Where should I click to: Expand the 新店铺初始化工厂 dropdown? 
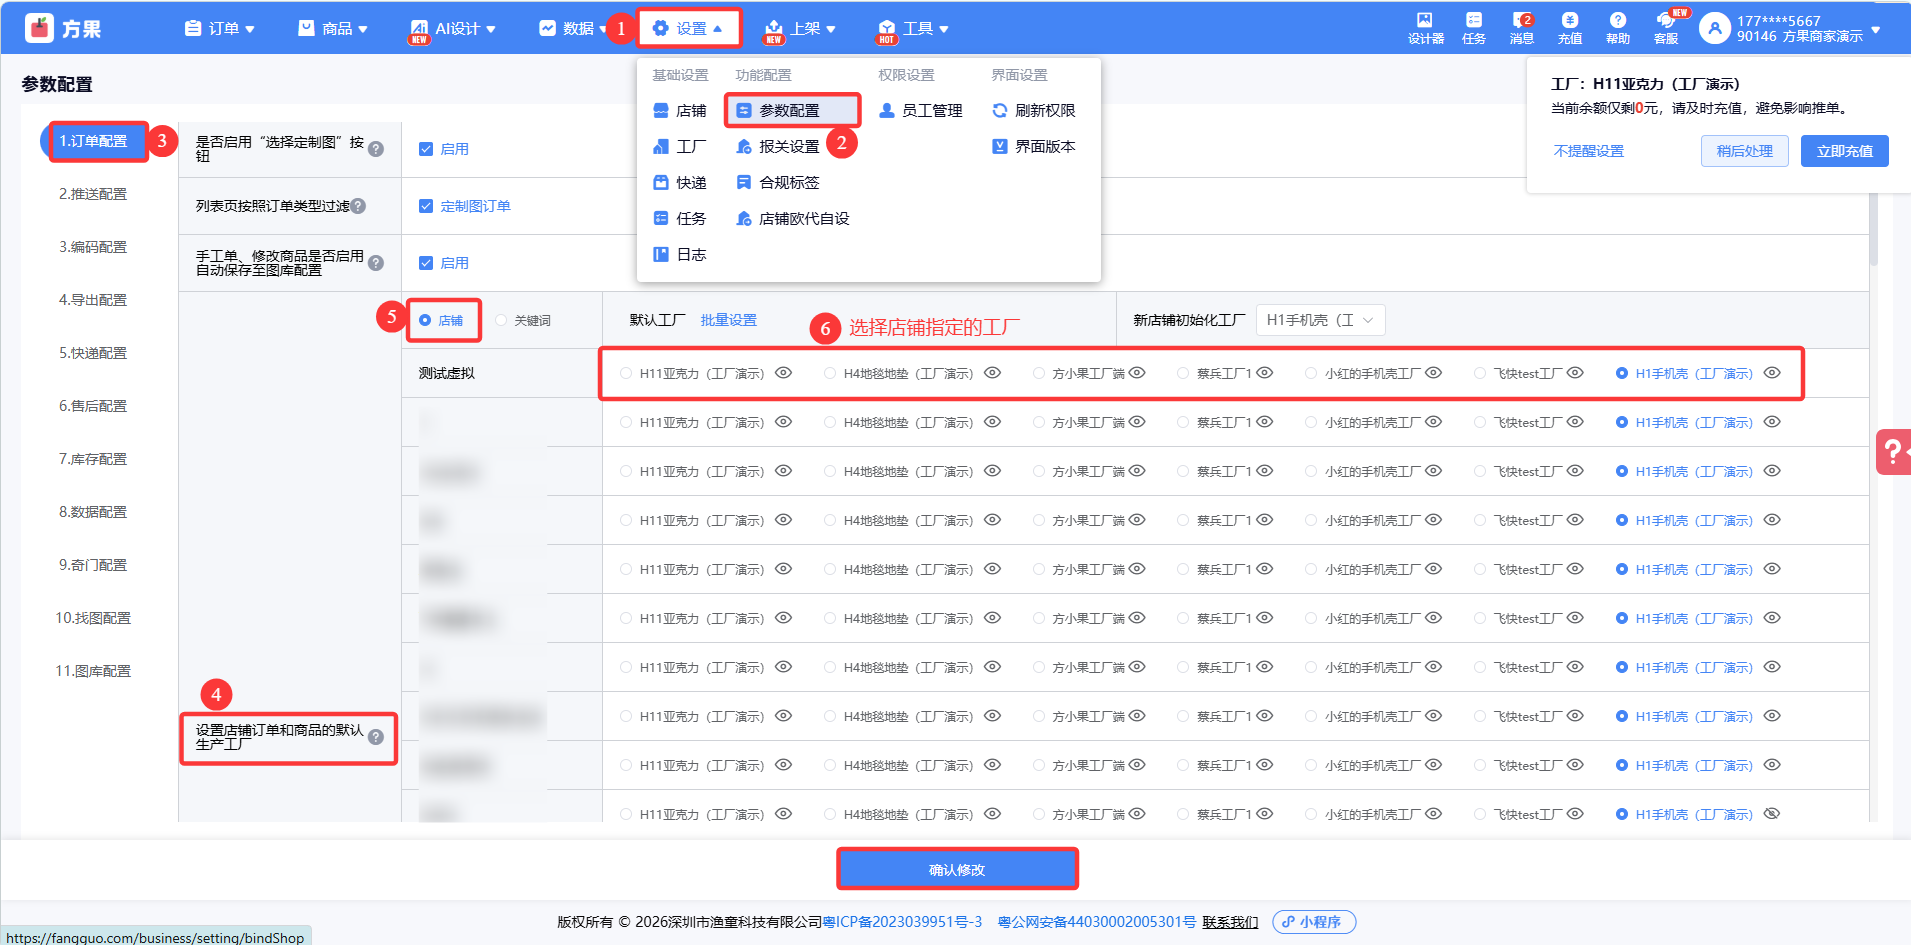click(x=1320, y=320)
